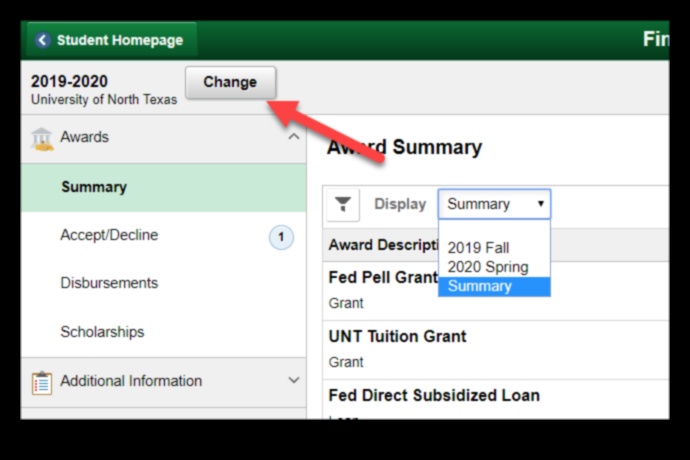The height and width of the screenshot is (460, 690).
Task: Click the Award Summary page heading
Action: click(404, 147)
